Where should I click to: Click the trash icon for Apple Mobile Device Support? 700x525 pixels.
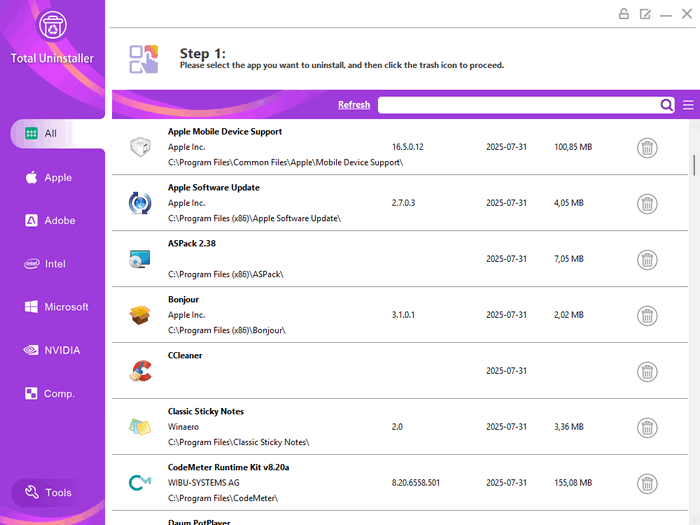point(647,148)
